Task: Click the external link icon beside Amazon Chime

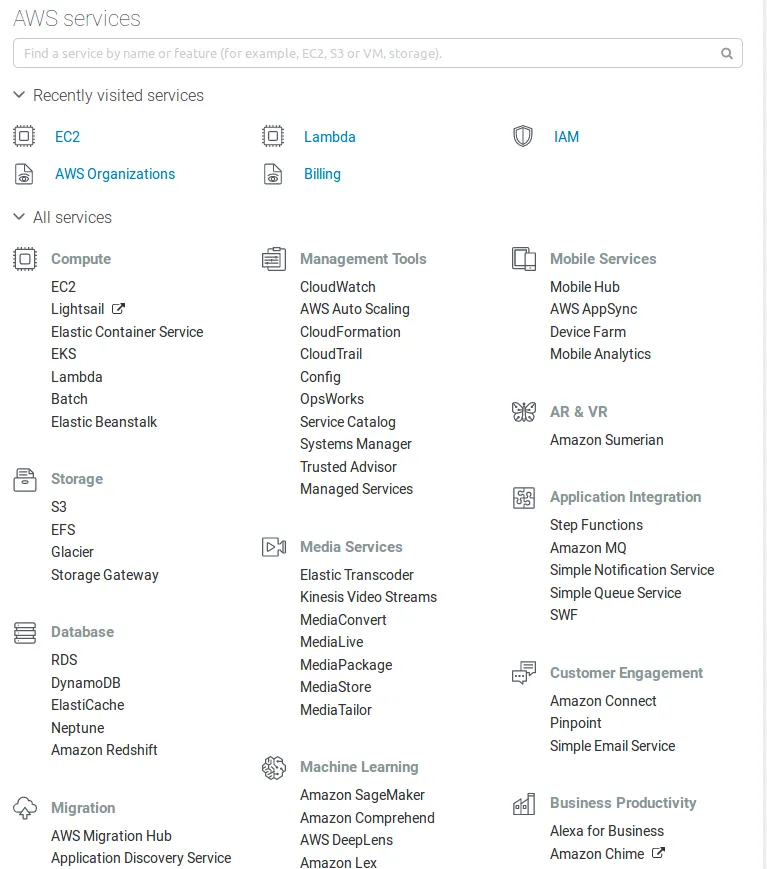Action: tap(658, 853)
